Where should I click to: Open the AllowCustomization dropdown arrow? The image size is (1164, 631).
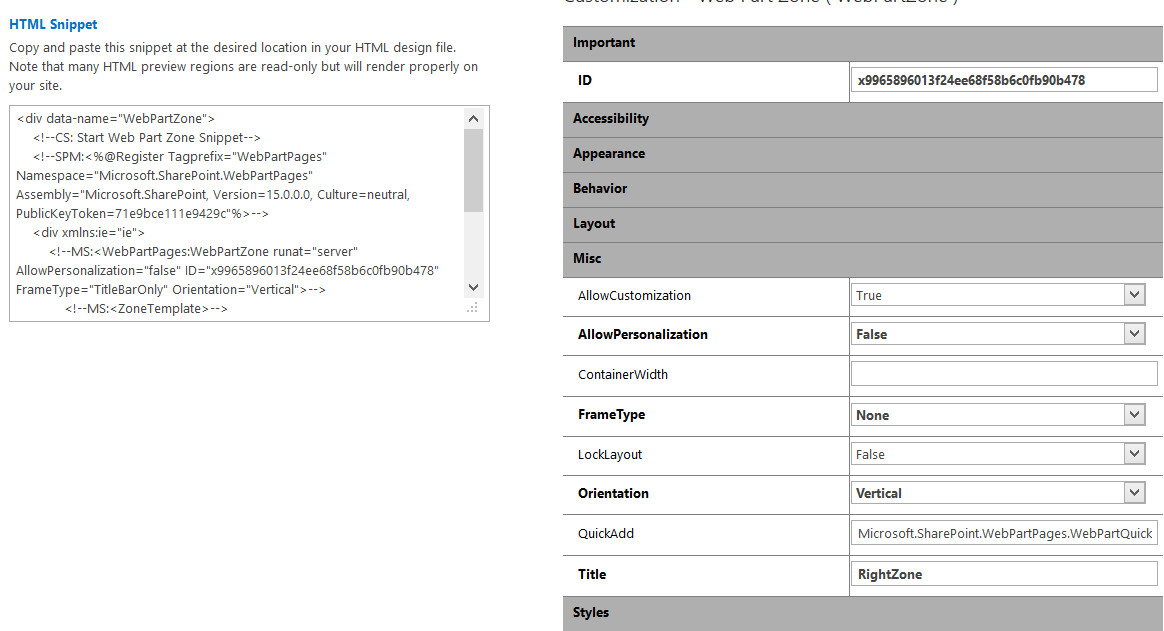tap(1133, 294)
